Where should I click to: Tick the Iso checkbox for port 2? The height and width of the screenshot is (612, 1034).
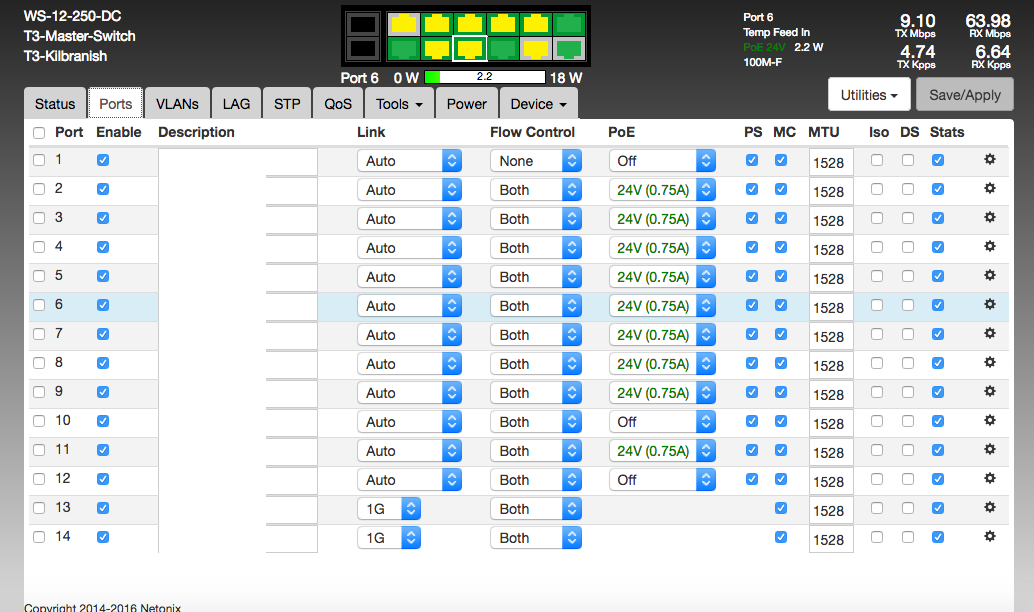click(x=877, y=189)
